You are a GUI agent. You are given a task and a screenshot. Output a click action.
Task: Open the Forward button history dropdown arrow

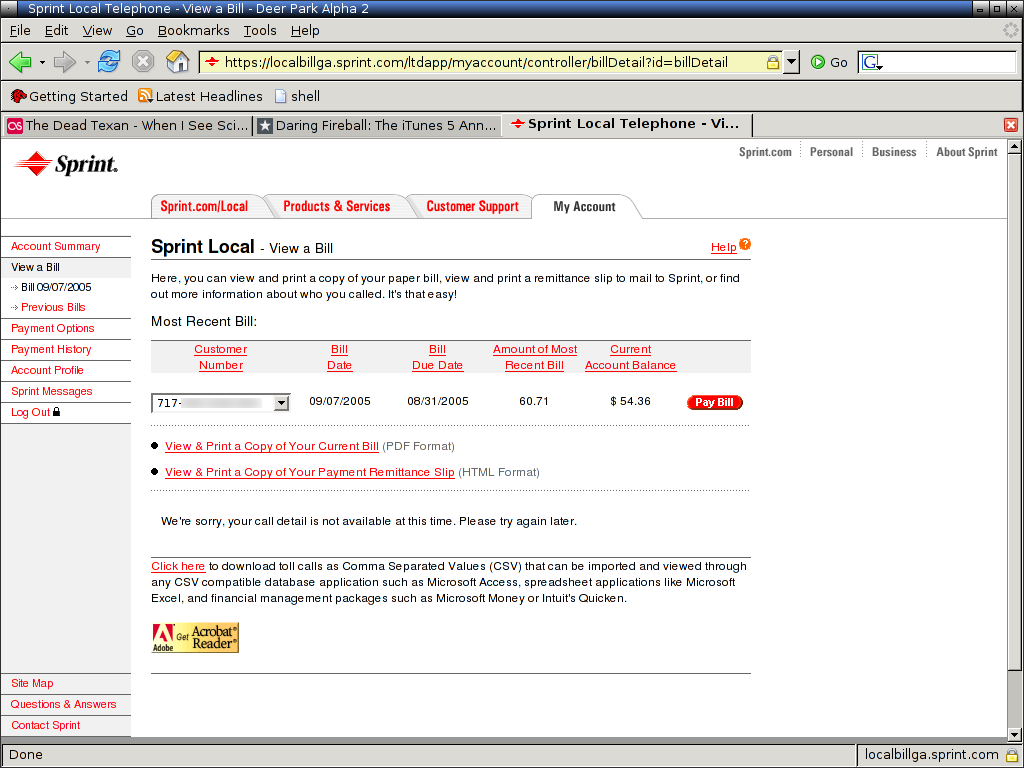coord(87,63)
